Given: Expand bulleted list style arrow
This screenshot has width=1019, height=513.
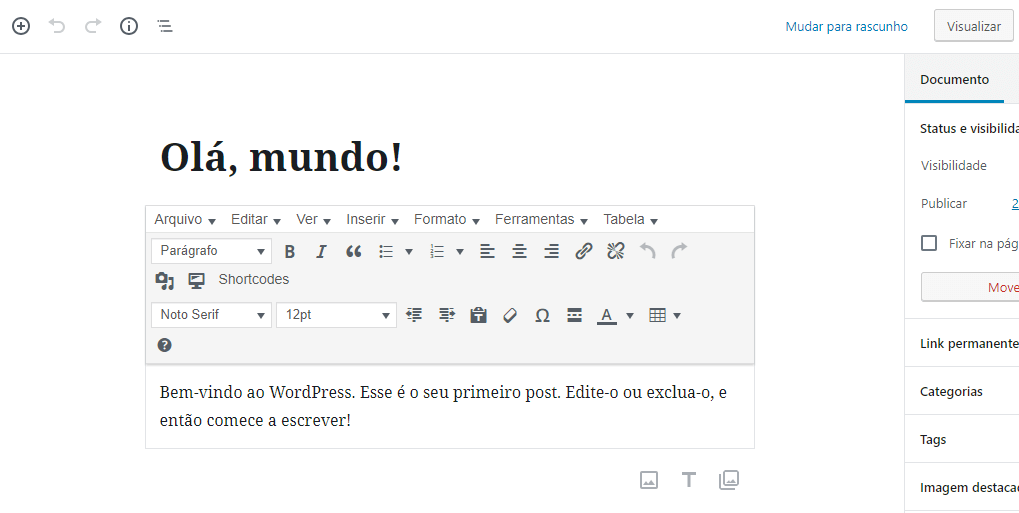Looking at the screenshot, I should pyautogui.click(x=409, y=252).
